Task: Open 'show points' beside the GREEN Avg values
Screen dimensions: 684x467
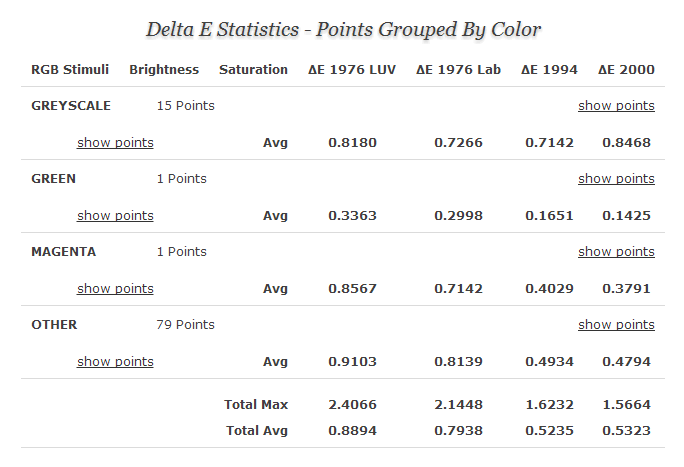Action: click(x=115, y=215)
